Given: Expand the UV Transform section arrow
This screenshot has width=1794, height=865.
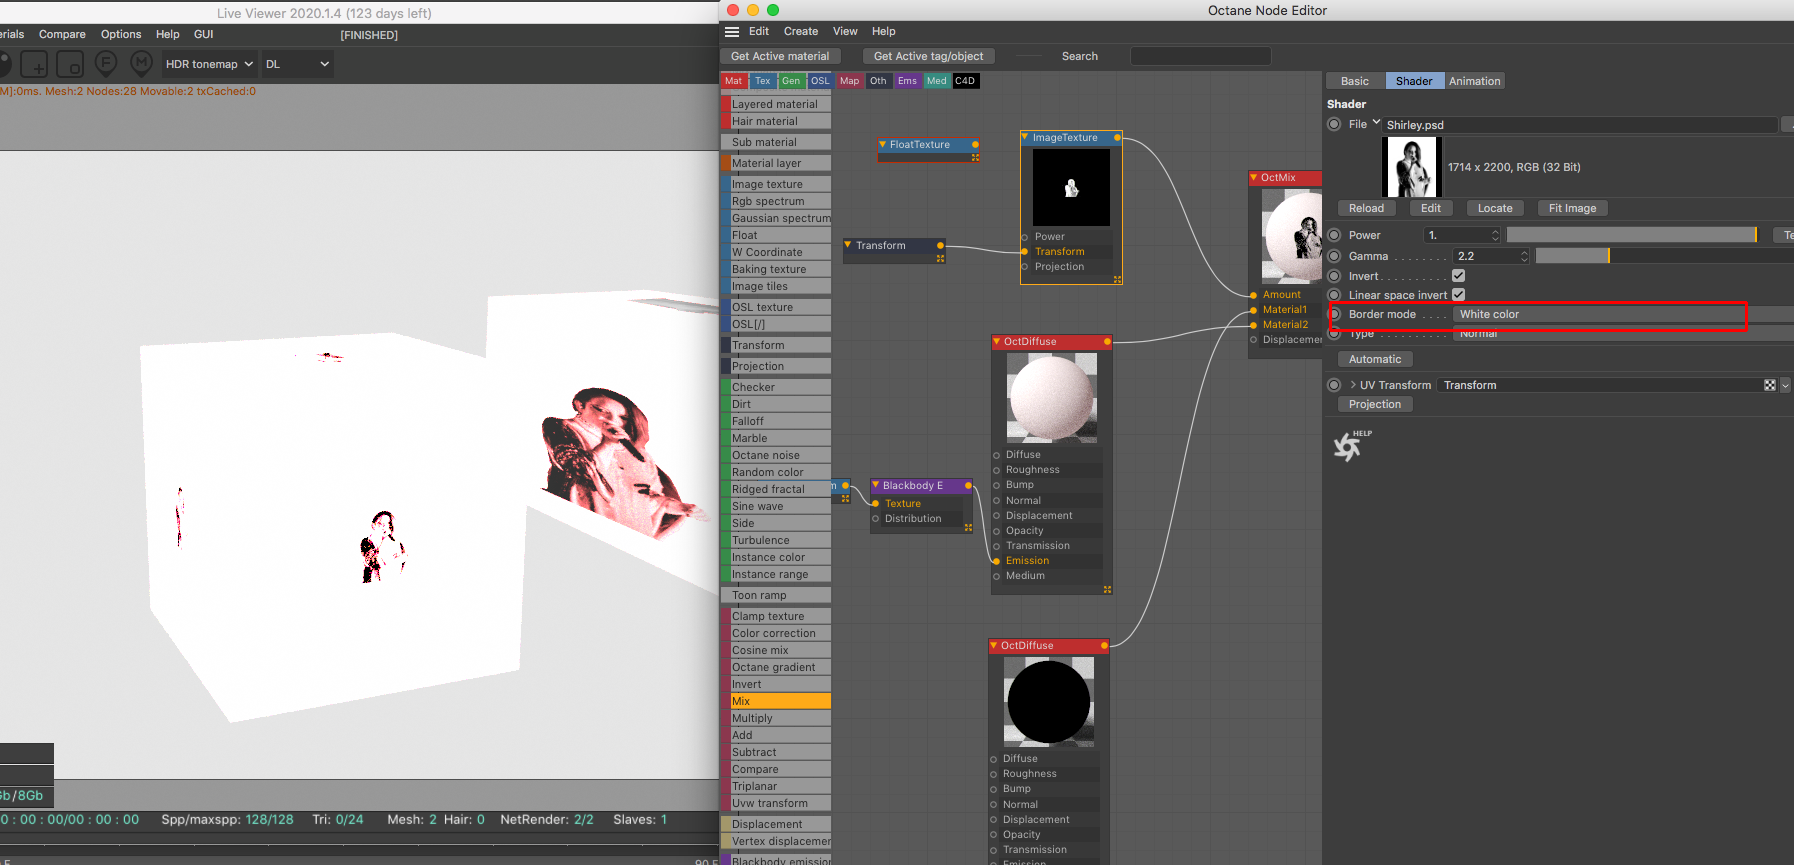Looking at the screenshot, I should coord(1353,385).
